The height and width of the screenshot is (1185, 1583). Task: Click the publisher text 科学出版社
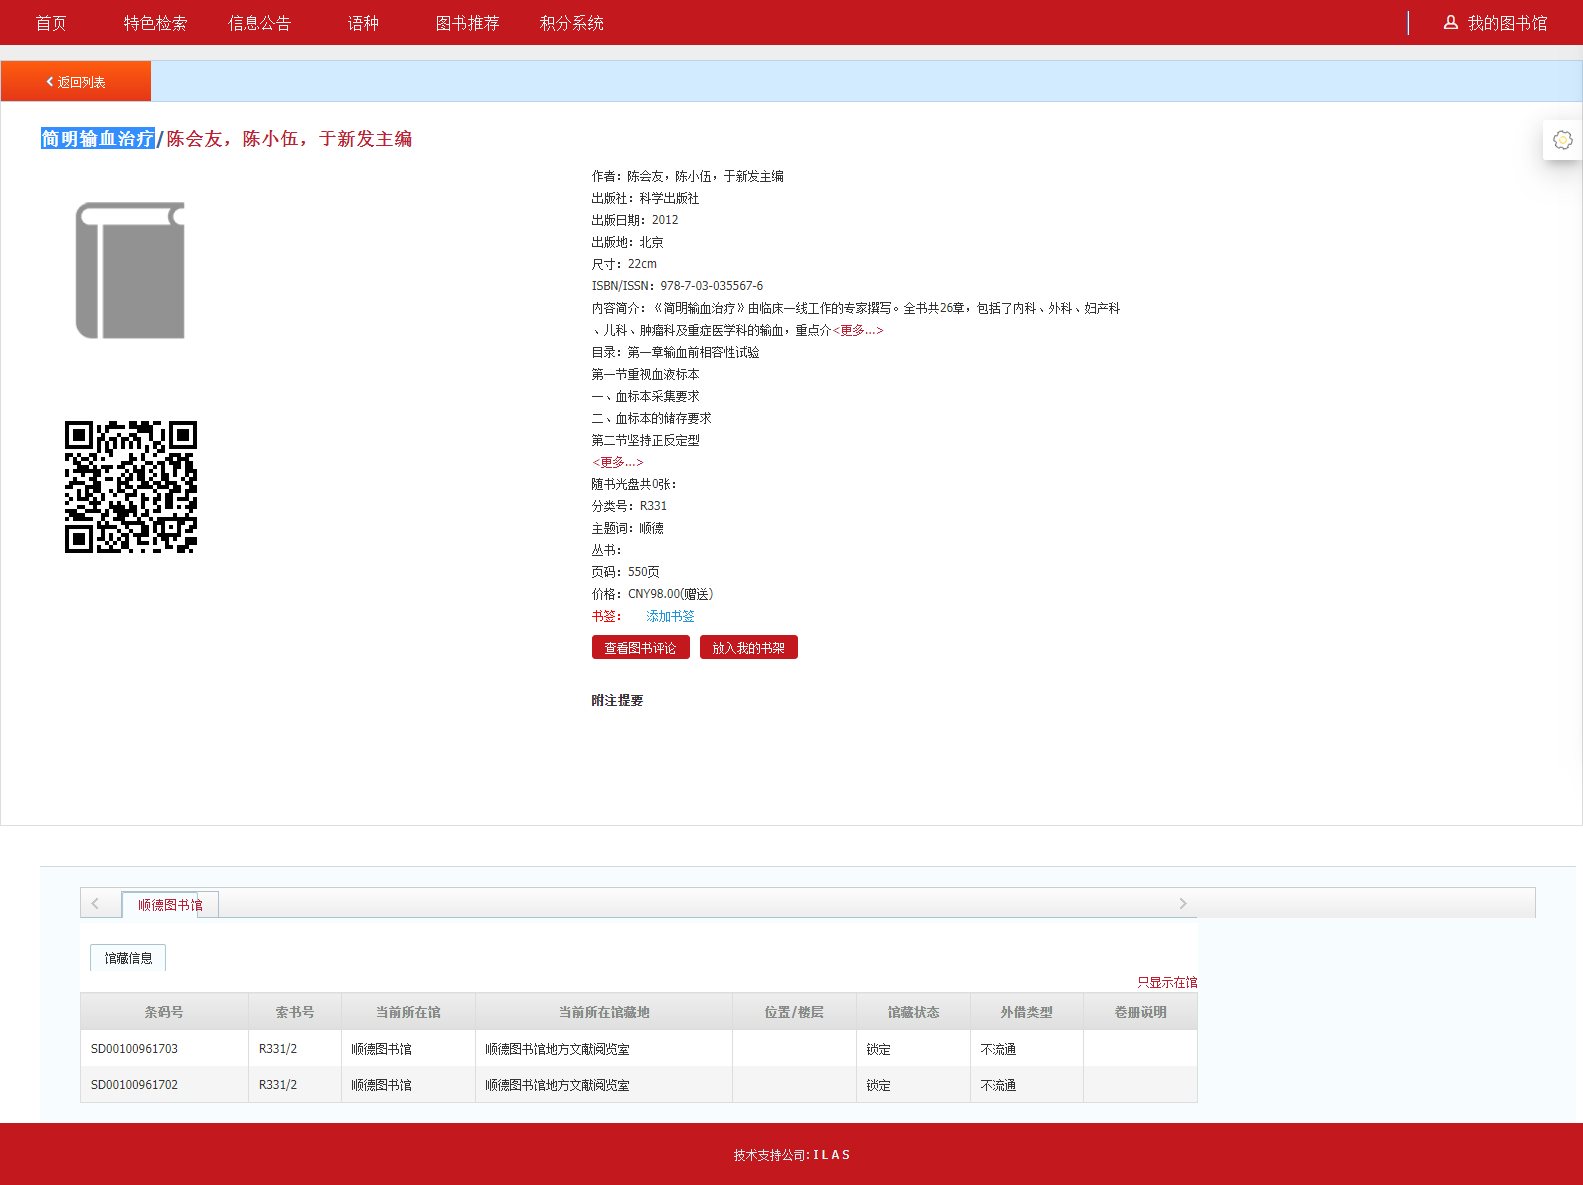tap(669, 198)
